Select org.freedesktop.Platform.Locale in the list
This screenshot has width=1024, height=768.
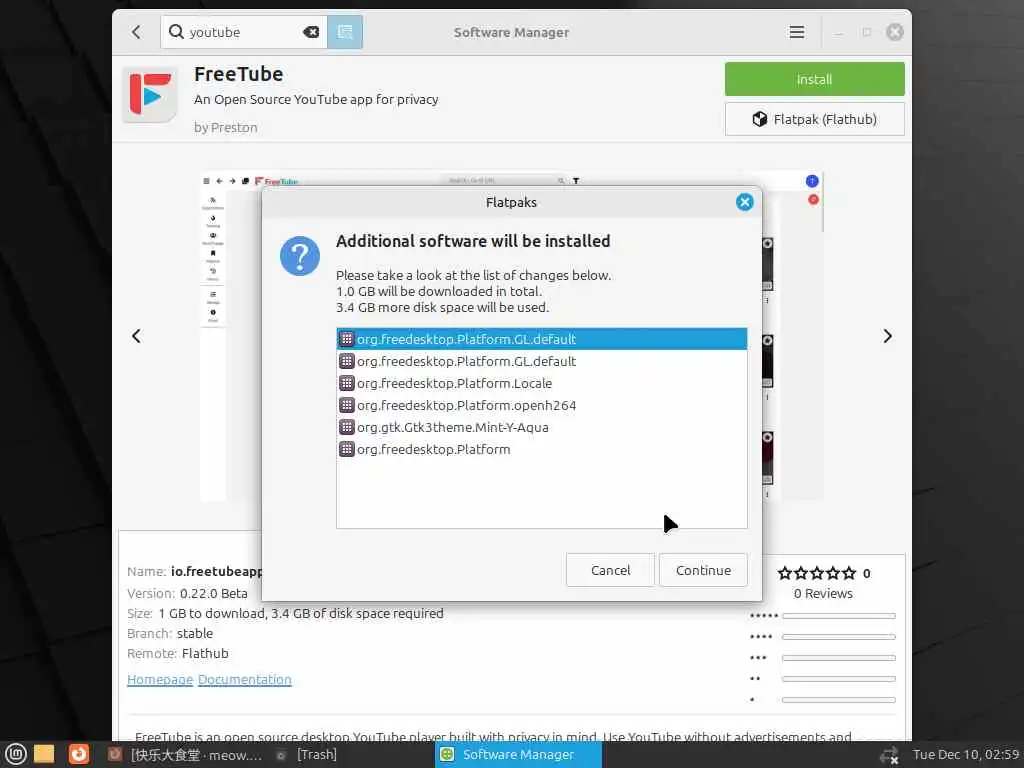(x=541, y=383)
